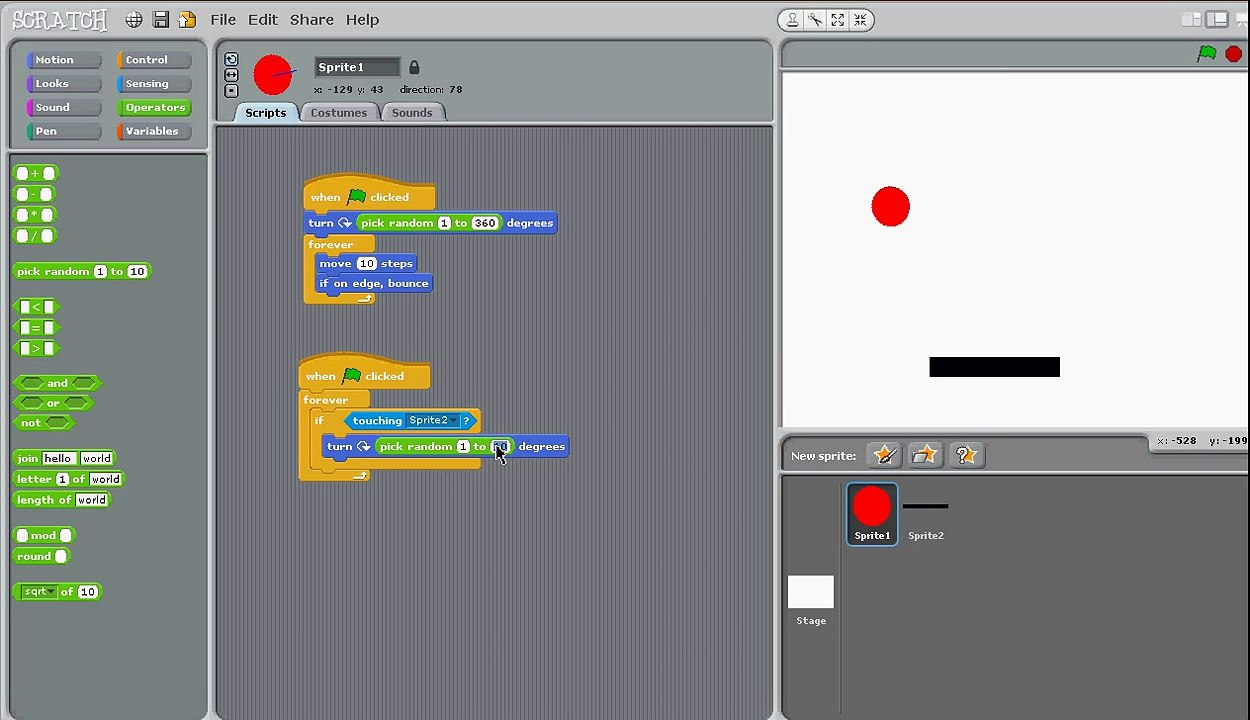This screenshot has height=720, width=1250.
Task: Switch to the Scripts tab
Action: point(266,113)
